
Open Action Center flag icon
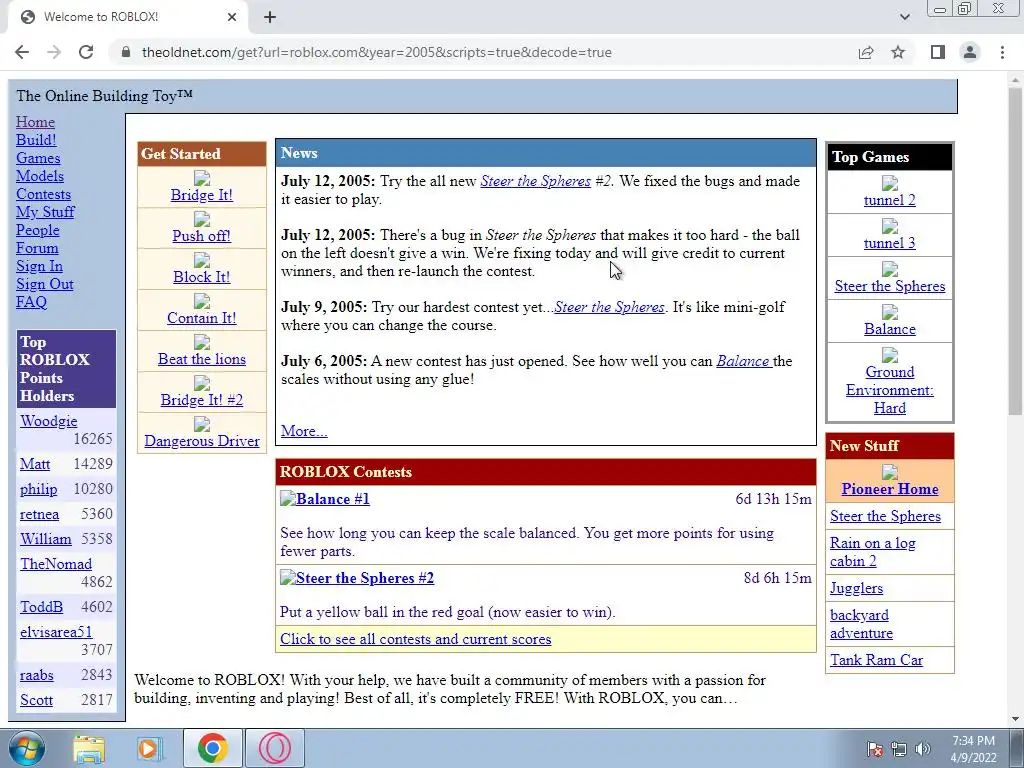coord(874,749)
